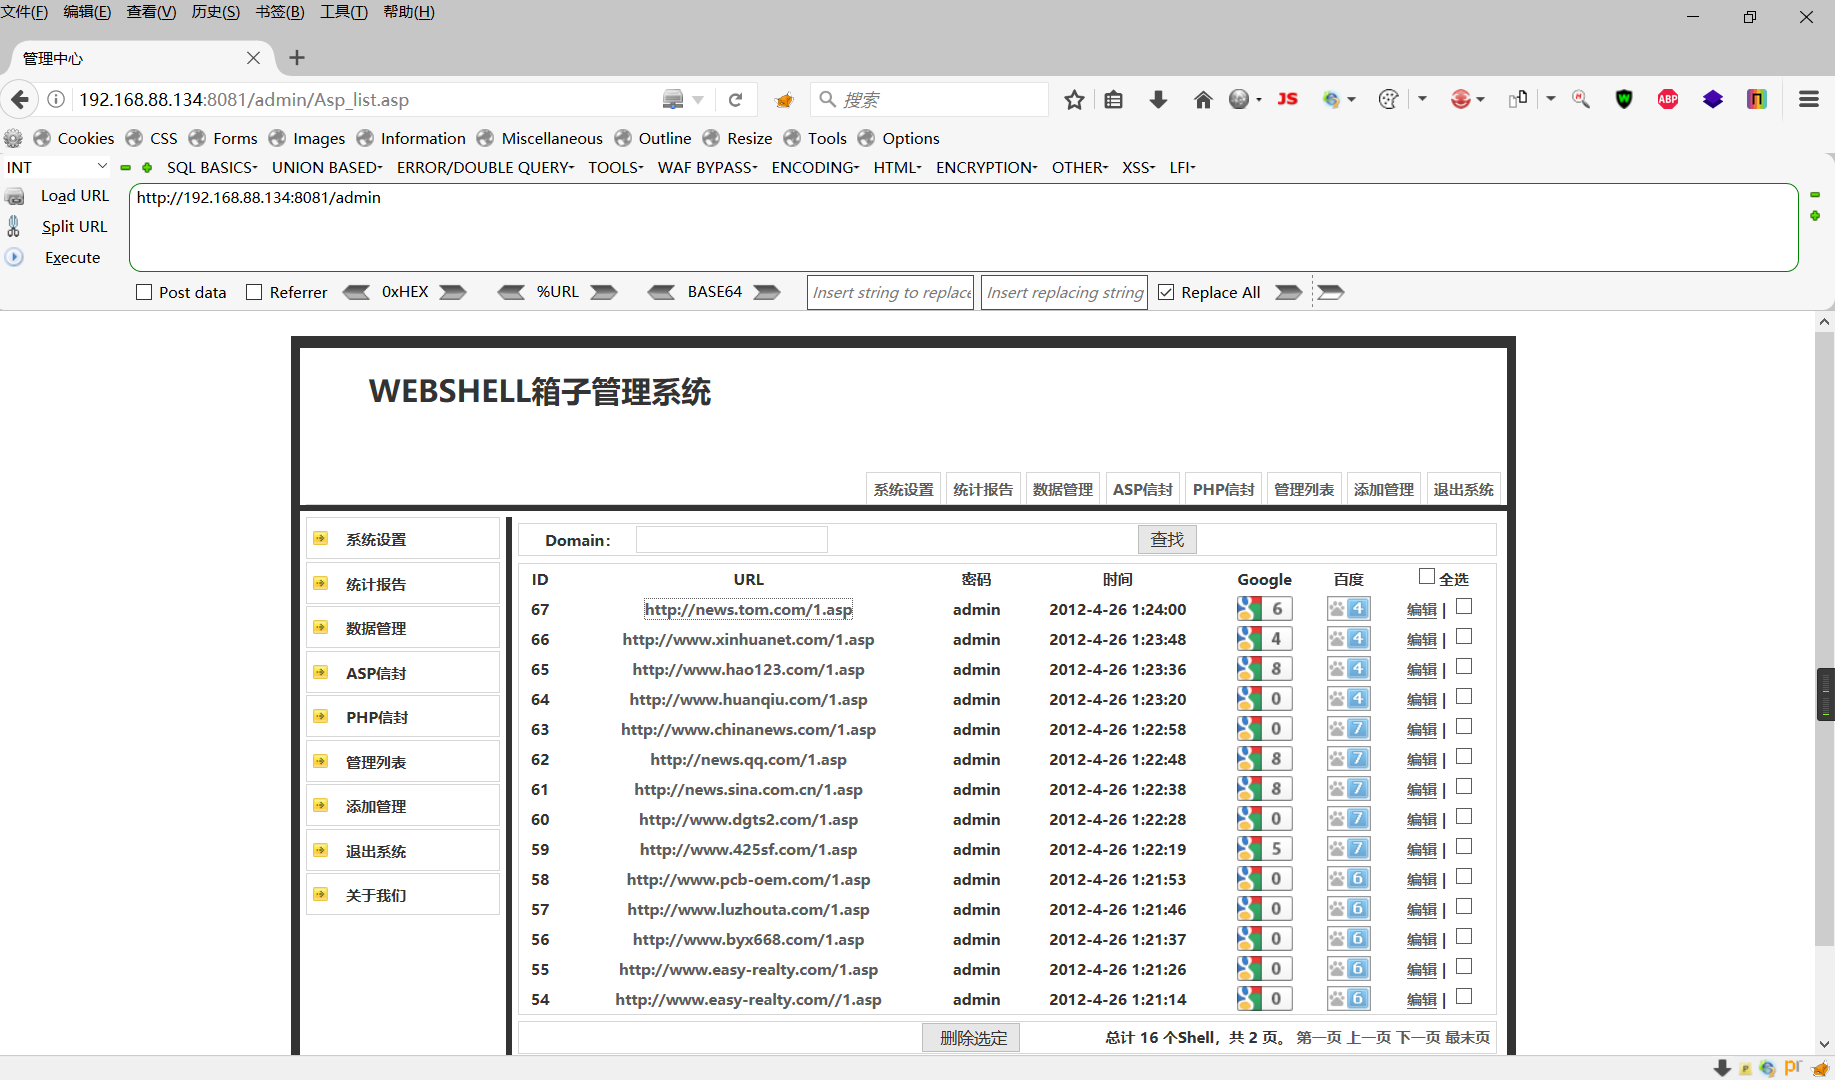Viewport: 1835px width, 1080px height.
Task: Check the checkbox for row ID 54
Action: tap(1464, 997)
